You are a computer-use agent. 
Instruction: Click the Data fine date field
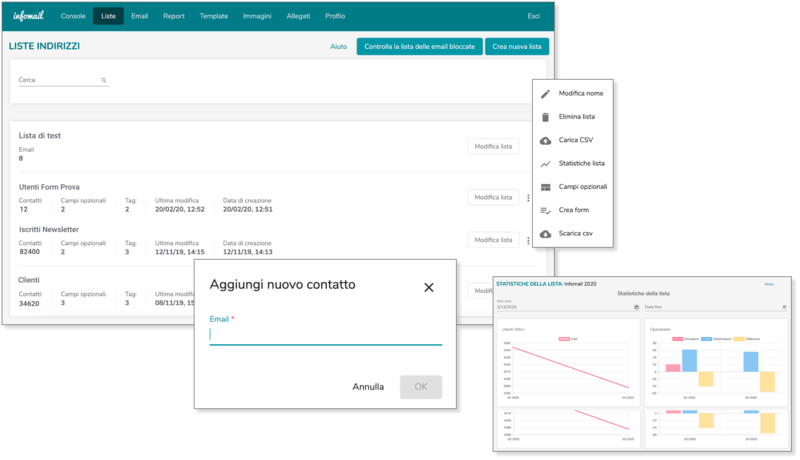pyautogui.click(x=715, y=307)
